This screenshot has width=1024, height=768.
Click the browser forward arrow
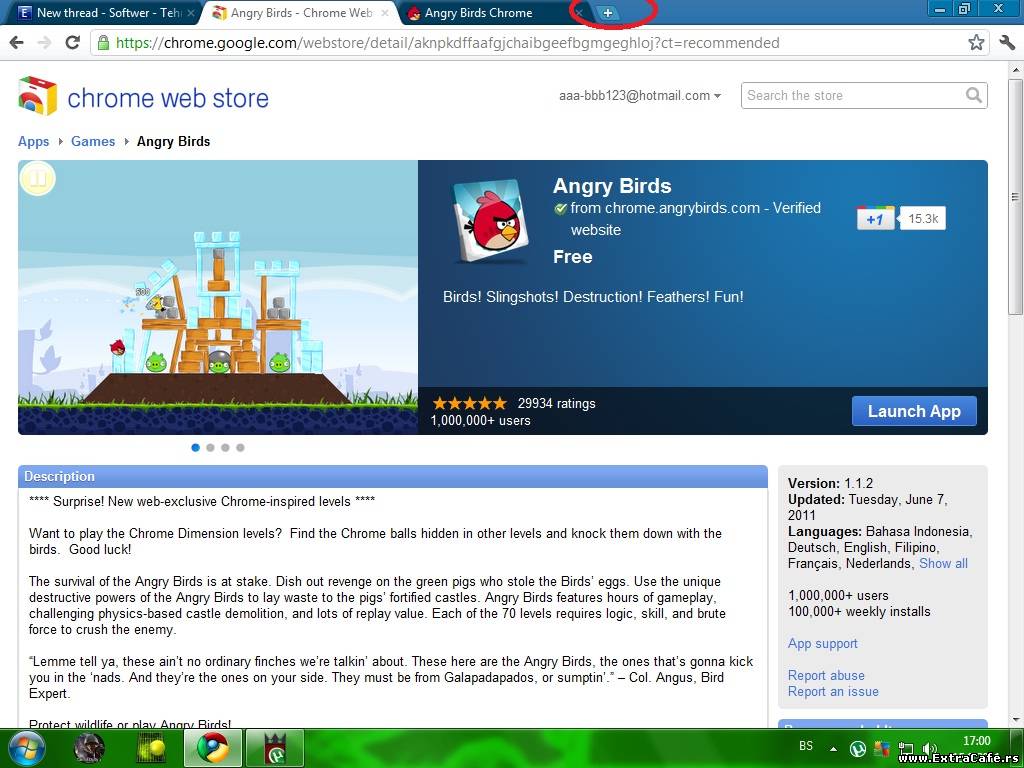point(44,43)
